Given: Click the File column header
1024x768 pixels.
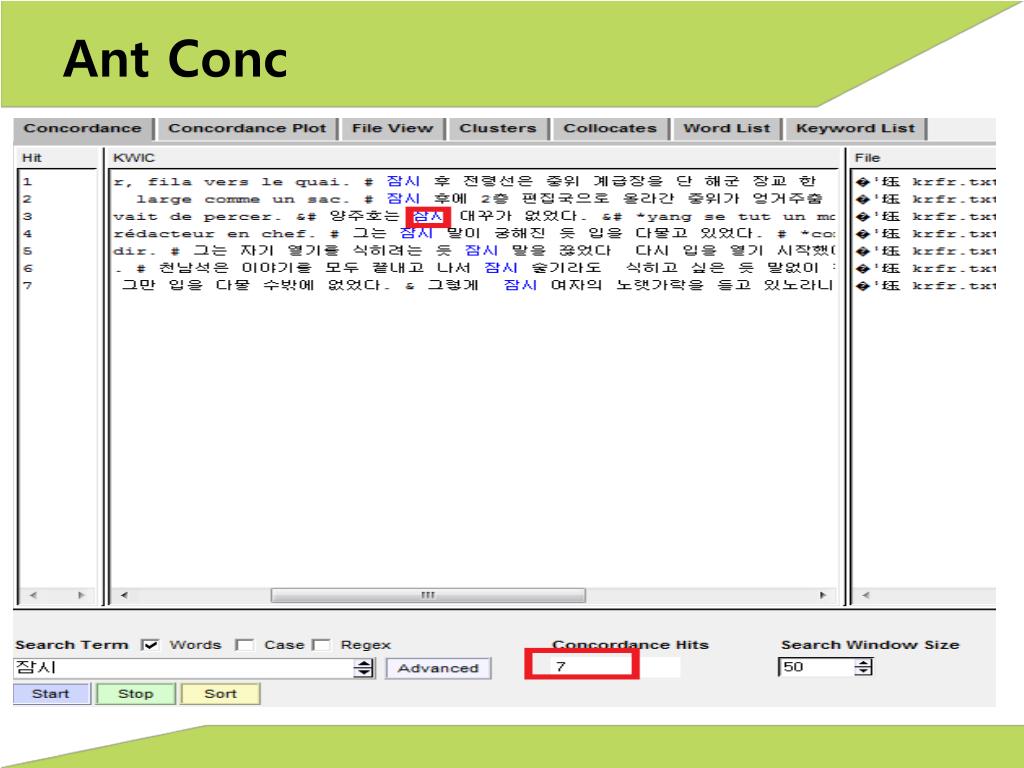Looking at the screenshot, I should point(867,158).
